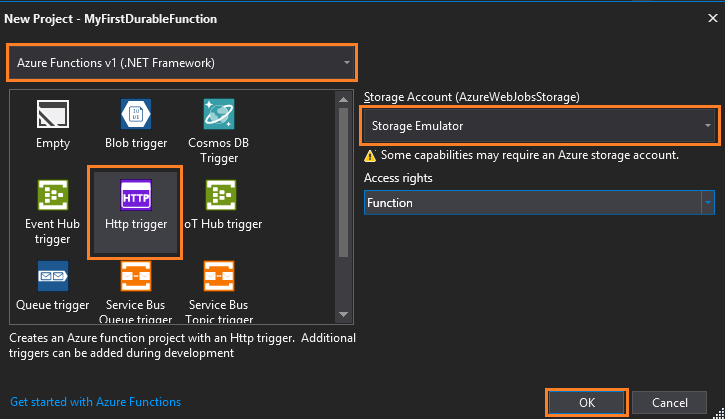Click the Http trigger label text
Viewport: 725px width, 419px height.
coord(136,224)
